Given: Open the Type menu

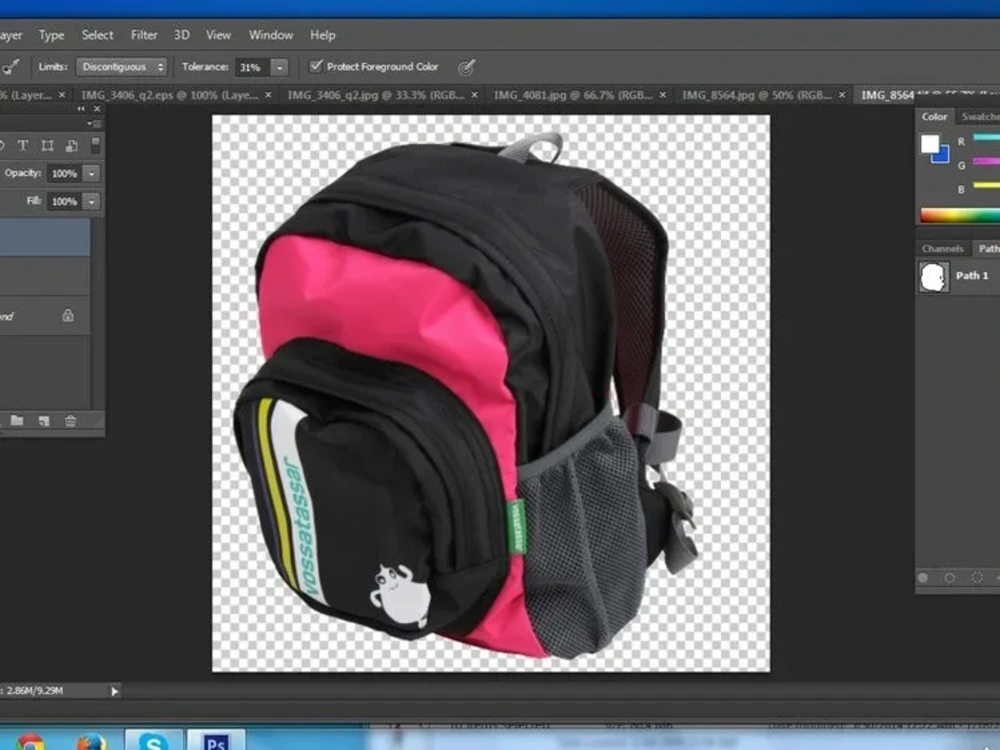Looking at the screenshot, I should click(51, 35).
